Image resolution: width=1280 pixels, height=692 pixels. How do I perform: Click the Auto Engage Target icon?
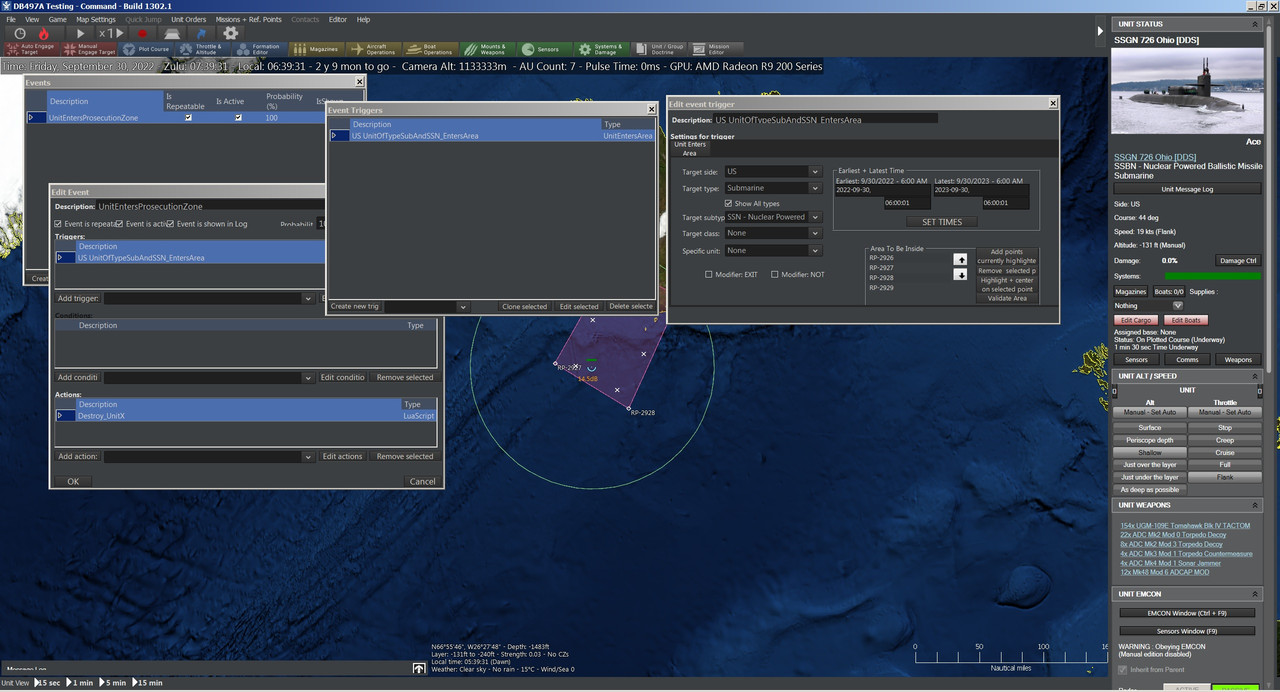pyautogui.click(x=31, y=49)
